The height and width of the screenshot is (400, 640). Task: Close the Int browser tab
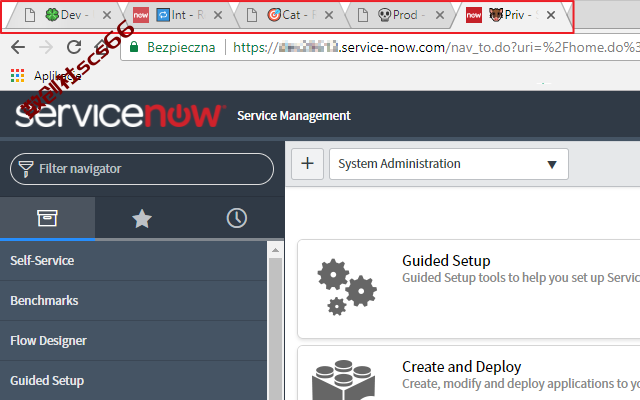pyautogui.click(x=218, y=16)
